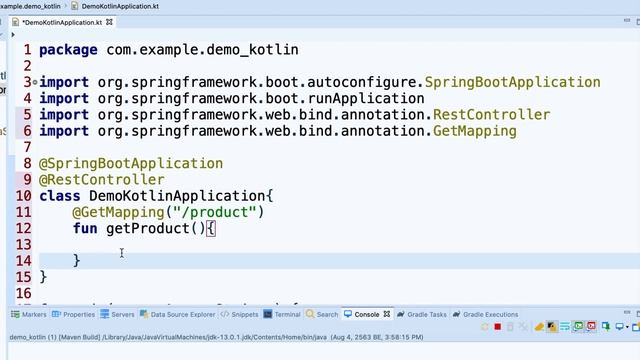Switch to the Properties tab
This screenshot has width=640, height=360.
coord(73,314)
